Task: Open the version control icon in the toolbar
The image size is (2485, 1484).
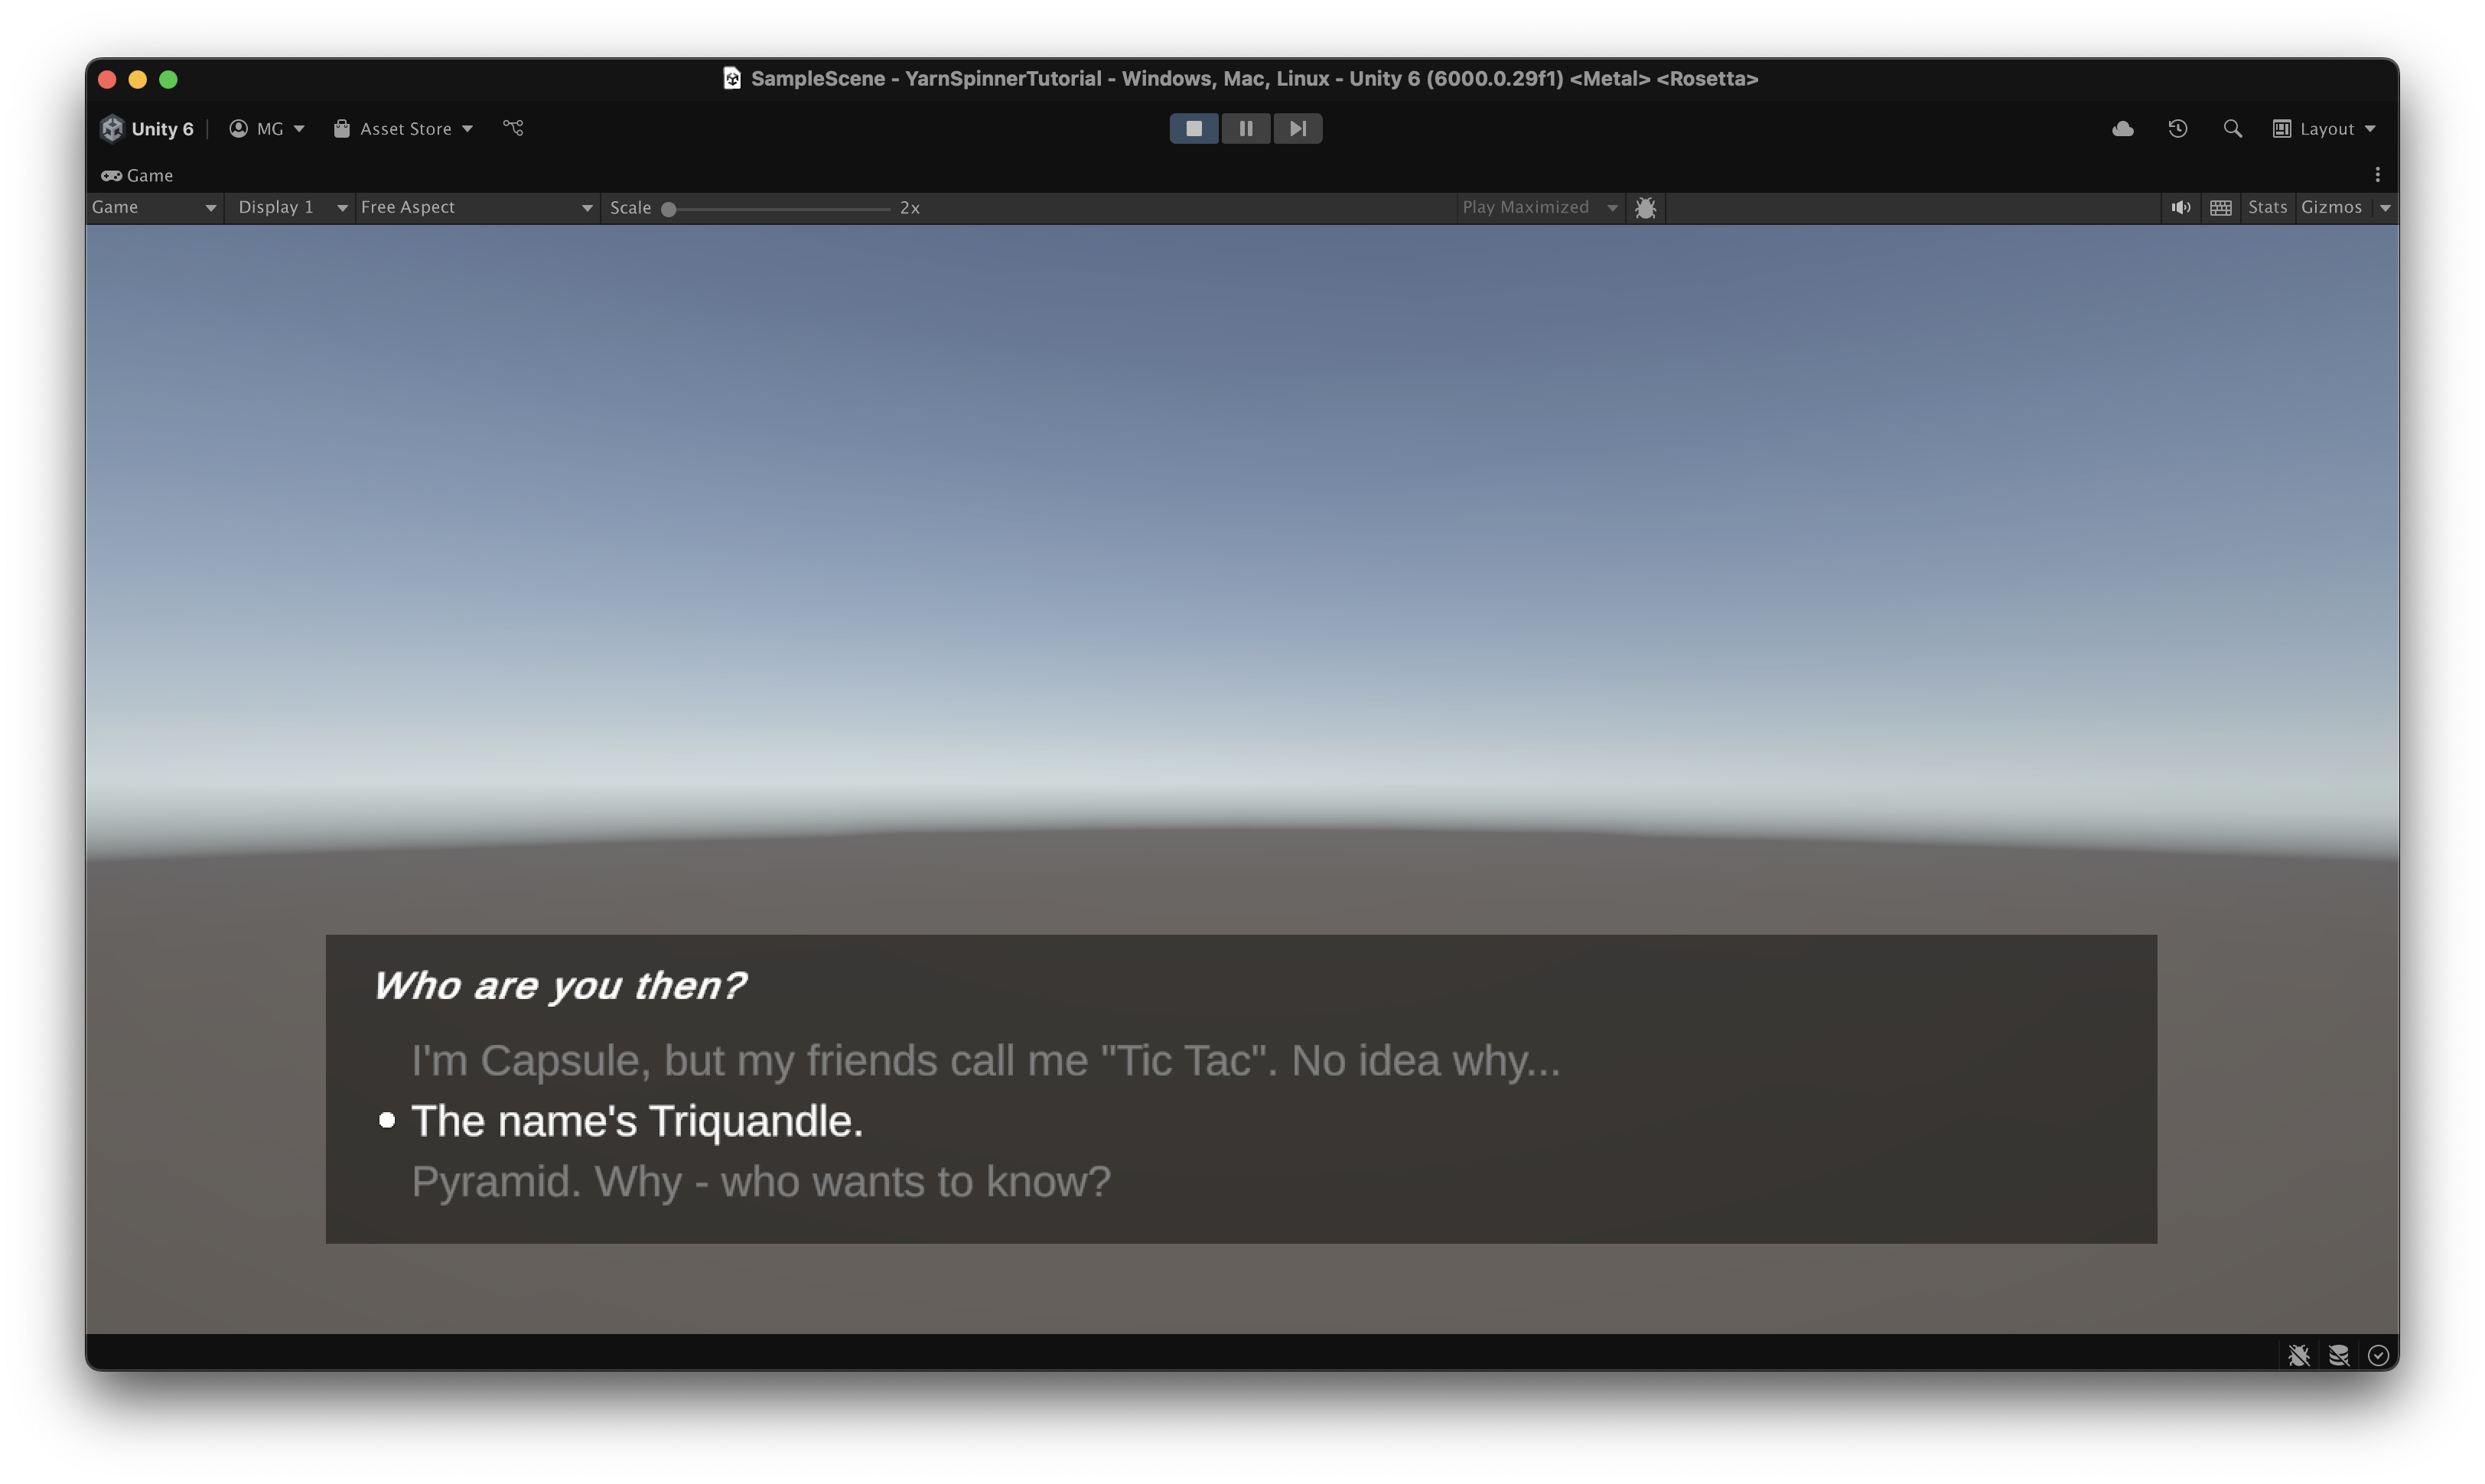Action: [513, 128]
